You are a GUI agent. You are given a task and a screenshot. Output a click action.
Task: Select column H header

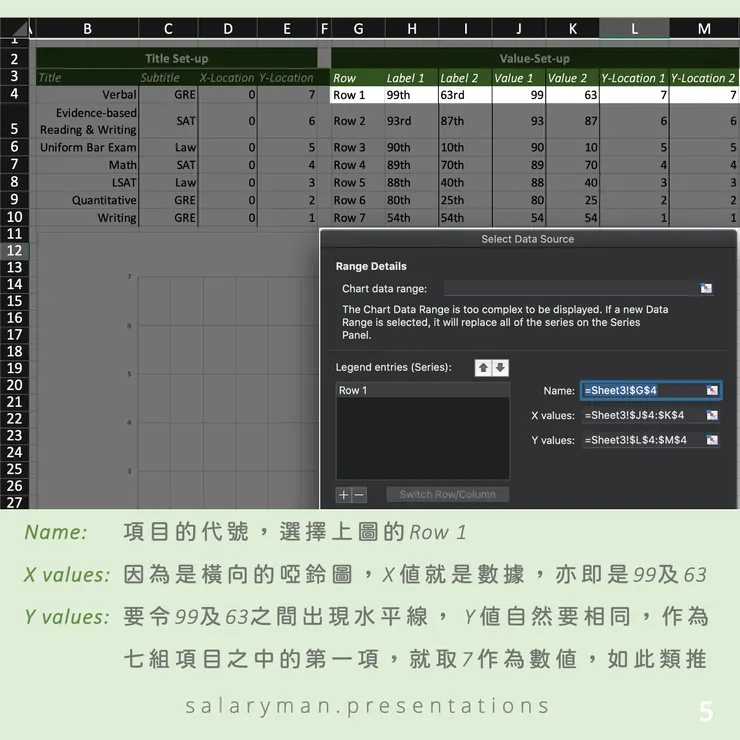point(412,29)
